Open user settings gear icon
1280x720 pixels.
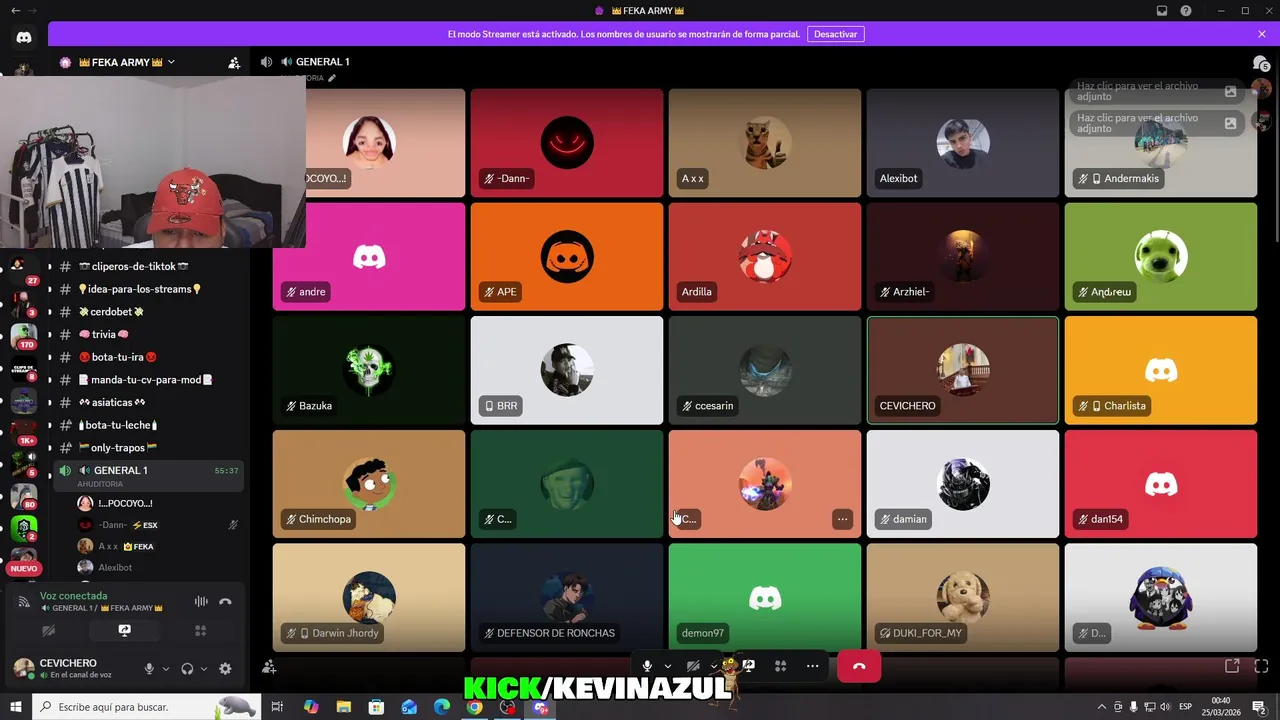[225, 669]
